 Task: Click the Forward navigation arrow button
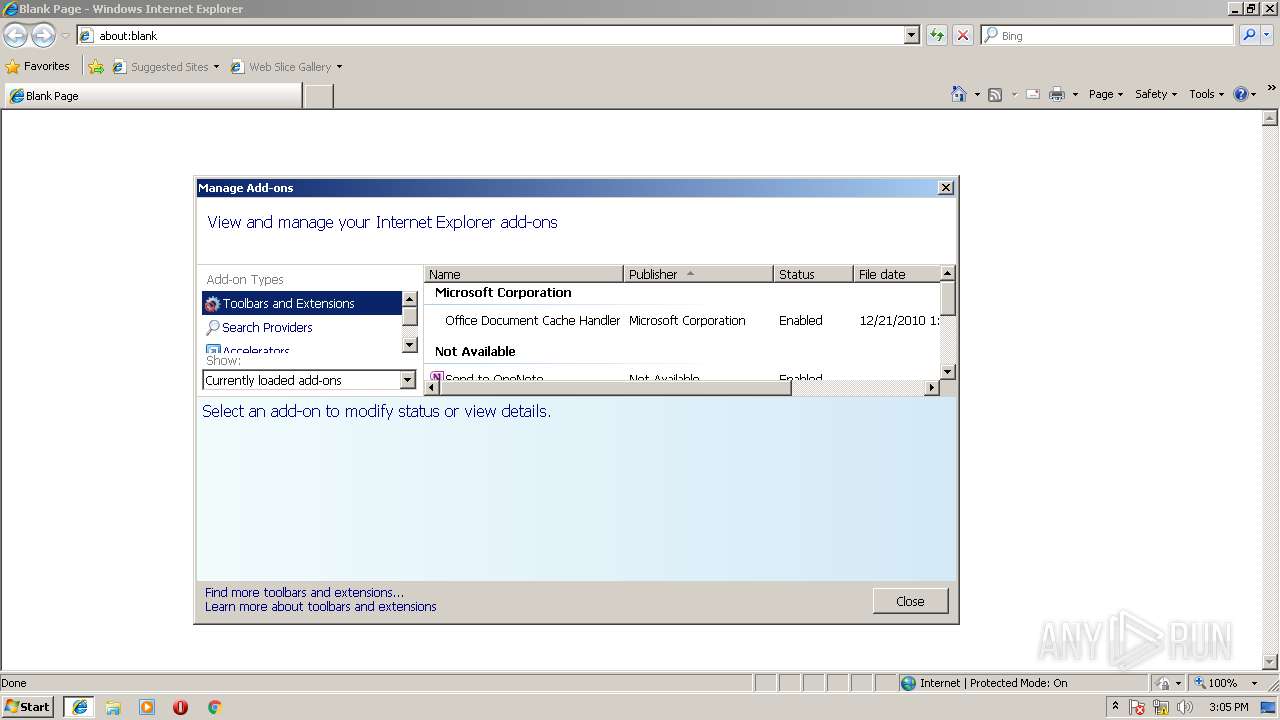coord(43,36)
